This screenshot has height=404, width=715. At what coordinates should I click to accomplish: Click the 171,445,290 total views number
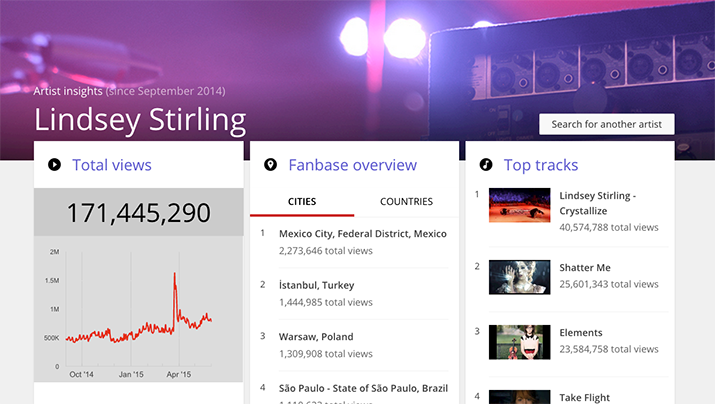[x=139, y=212]
